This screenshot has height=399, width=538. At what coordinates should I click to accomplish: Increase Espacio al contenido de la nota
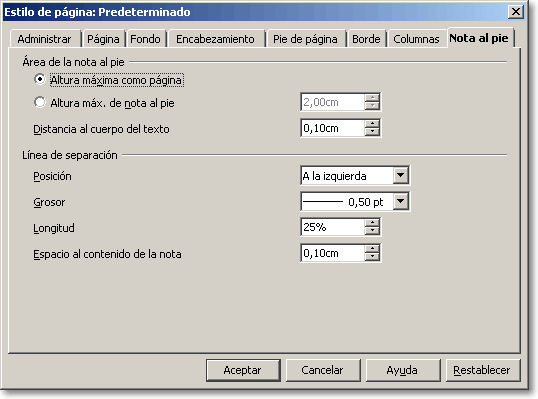tap(372, 249)
